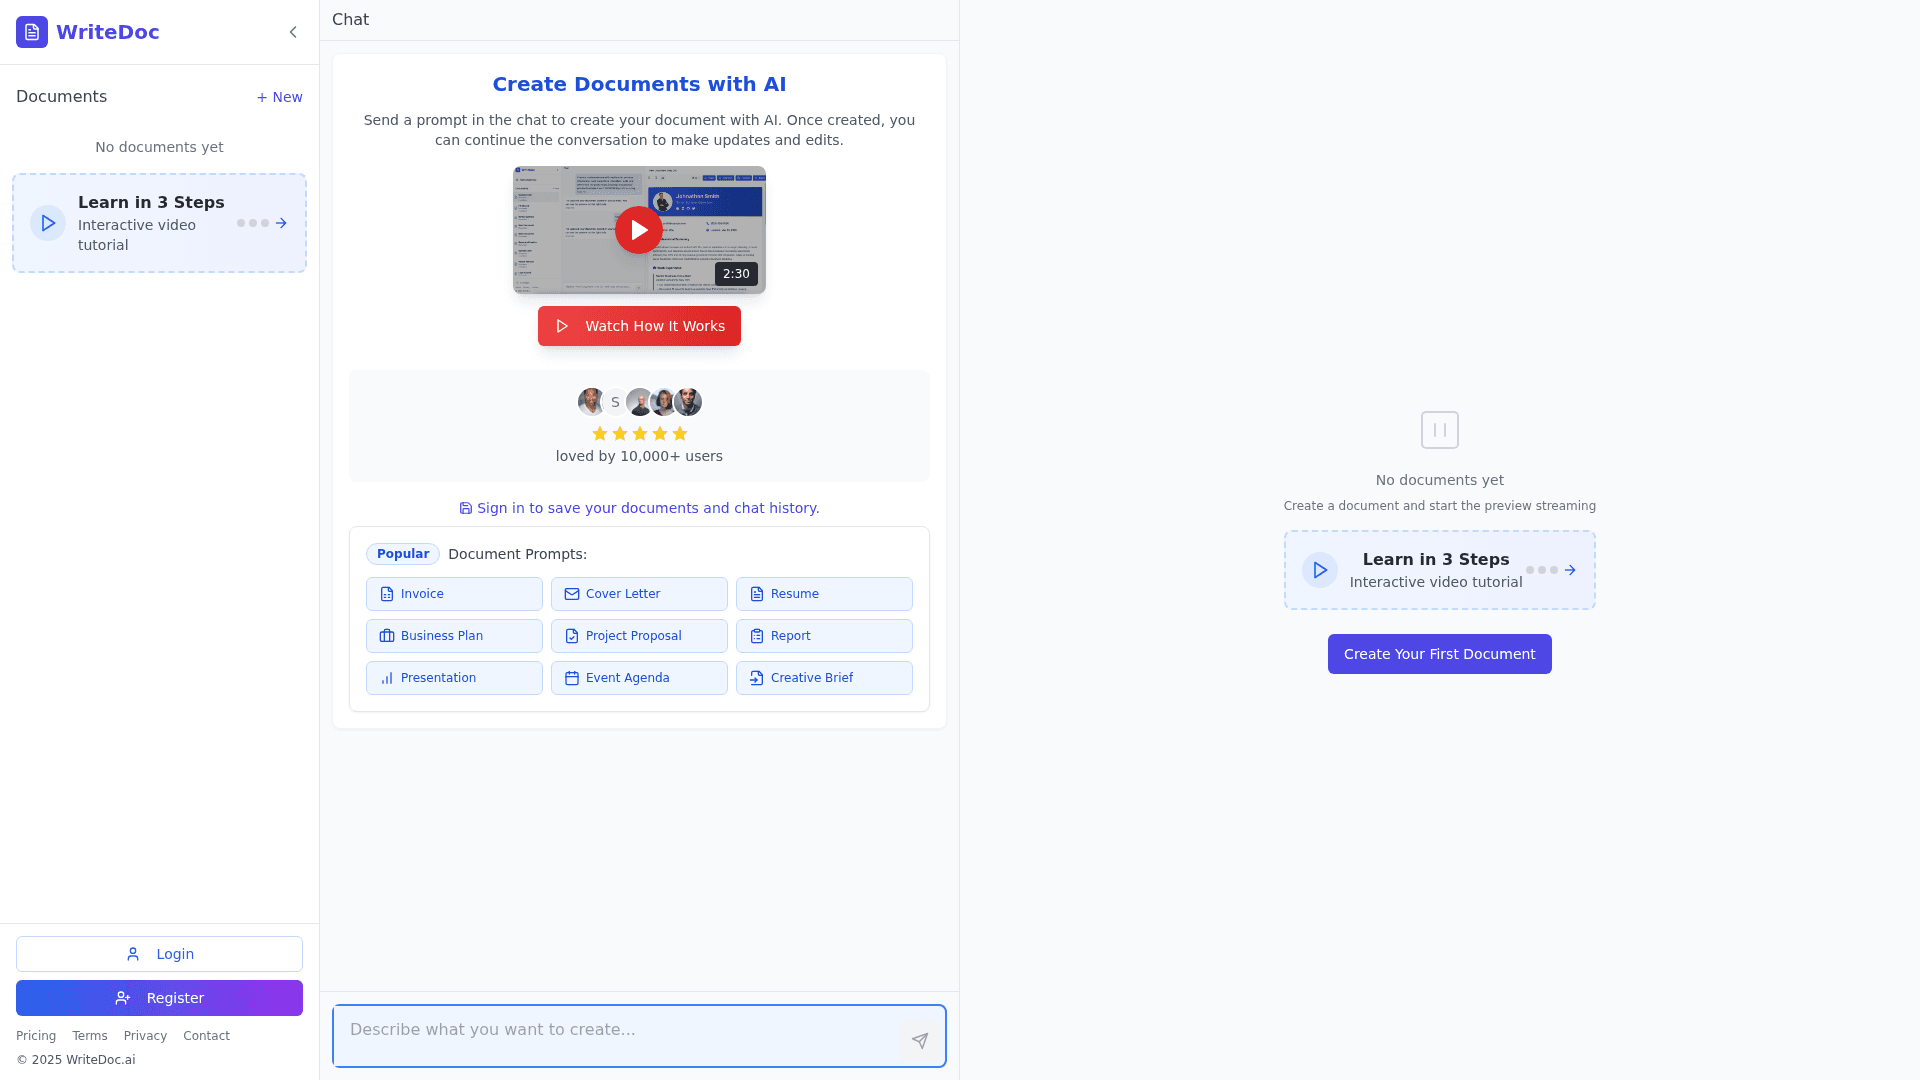
Task: Click the WriteDoc brand name
Action: [108, 32]
